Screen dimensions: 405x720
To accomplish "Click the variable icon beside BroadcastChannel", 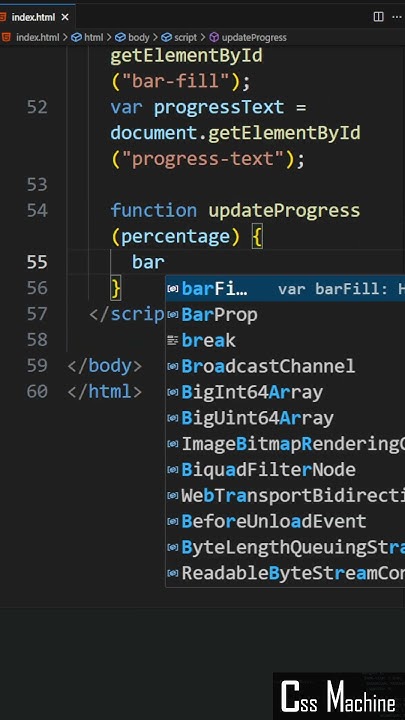I will coord(173,366).
